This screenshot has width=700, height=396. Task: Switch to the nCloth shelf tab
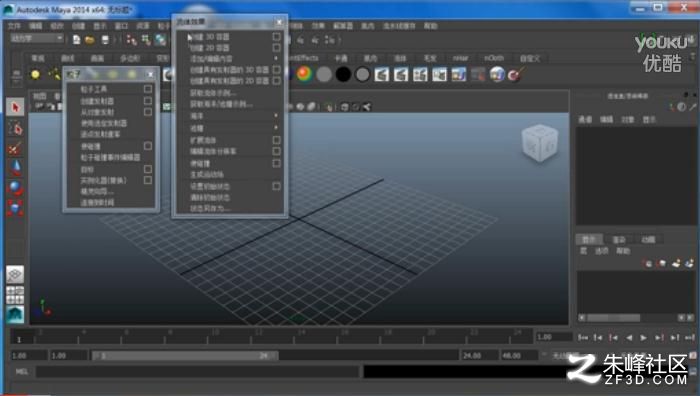click(x=494, y=58)
